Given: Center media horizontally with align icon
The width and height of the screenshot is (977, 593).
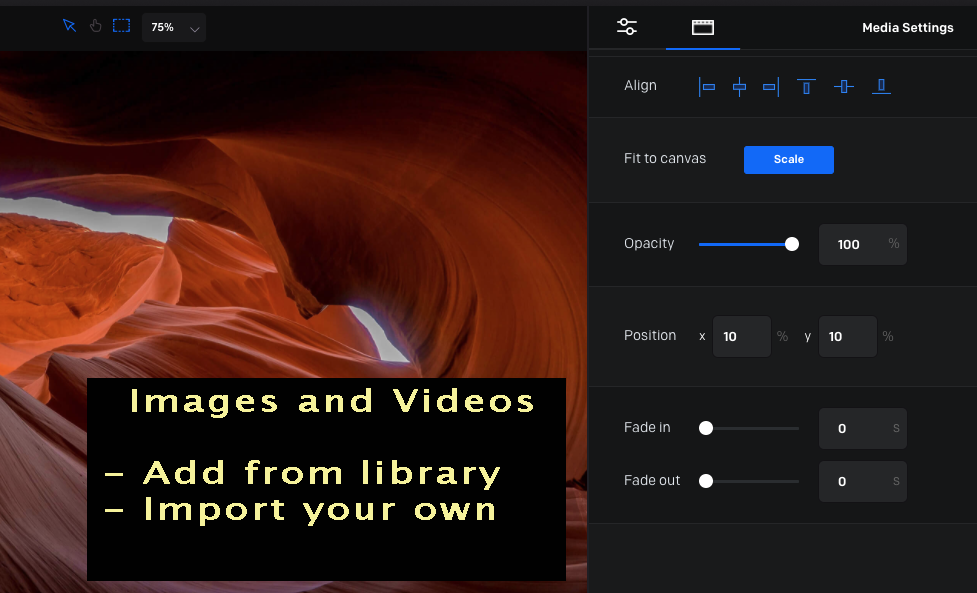Looking at the screenshot, I should [x=739, y=87].
